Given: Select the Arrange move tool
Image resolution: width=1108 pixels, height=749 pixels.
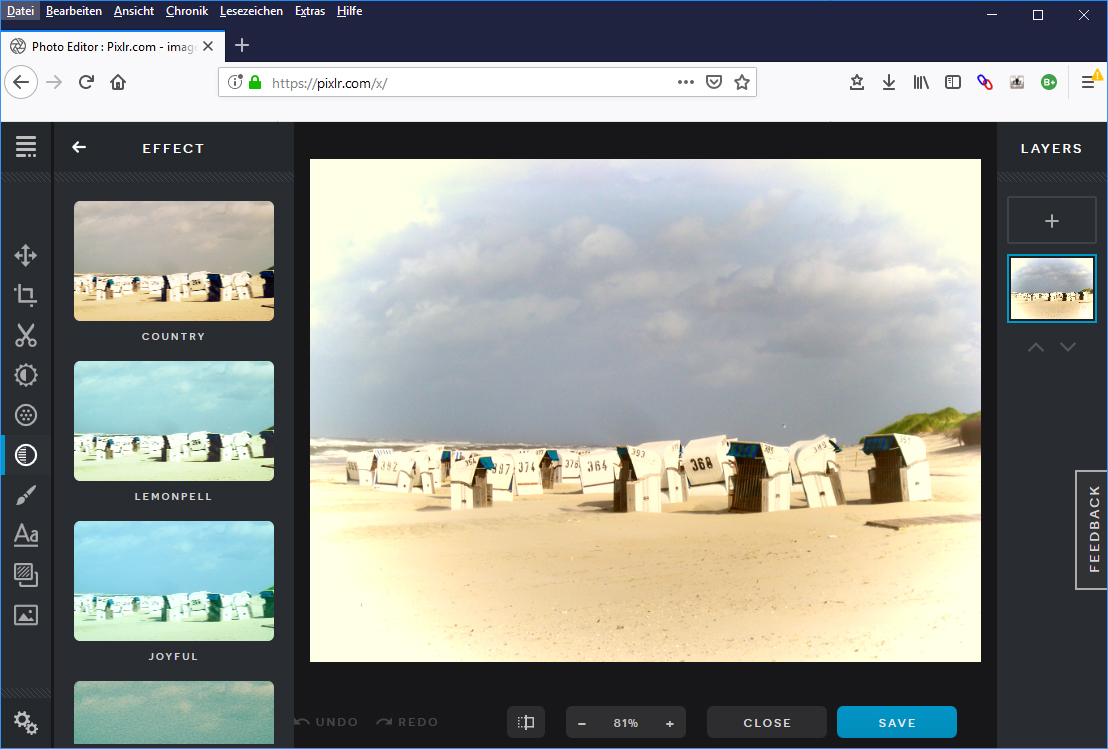Looking at the screenshot, I should click(x=26, y=255).
